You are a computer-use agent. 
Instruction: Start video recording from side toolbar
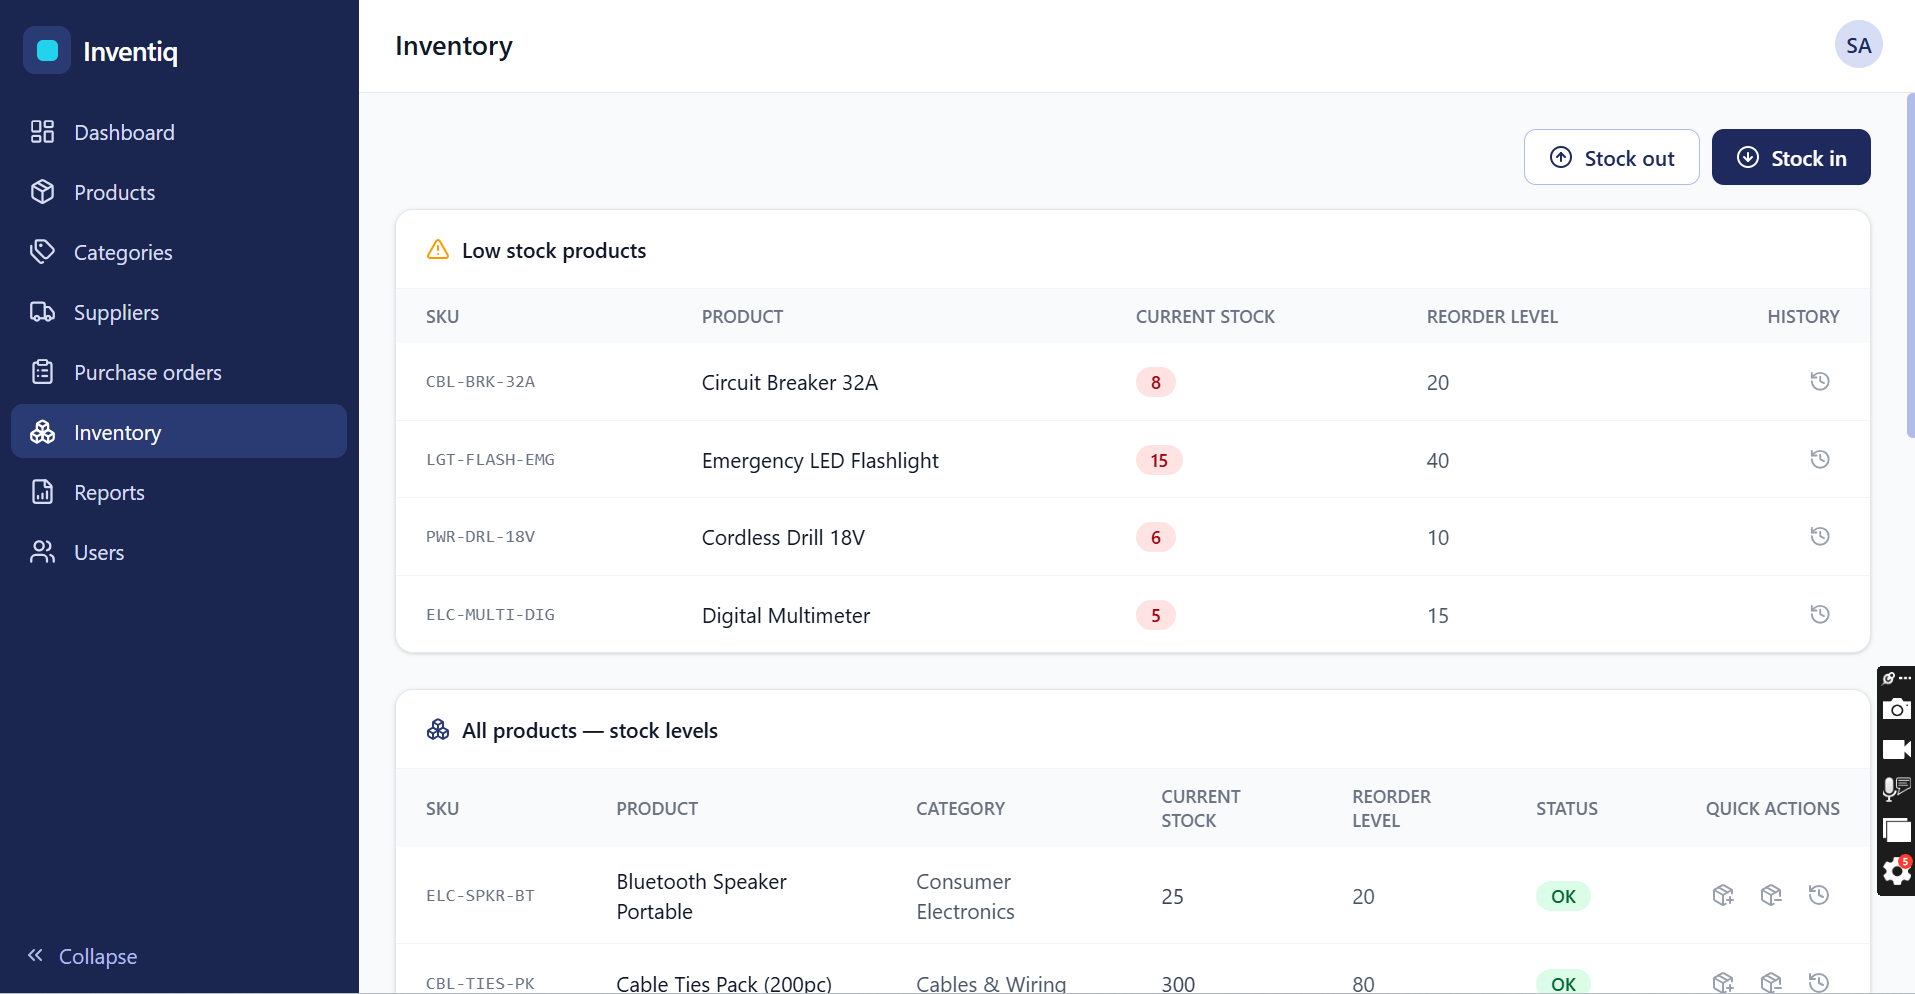(x=1896, y=750)
